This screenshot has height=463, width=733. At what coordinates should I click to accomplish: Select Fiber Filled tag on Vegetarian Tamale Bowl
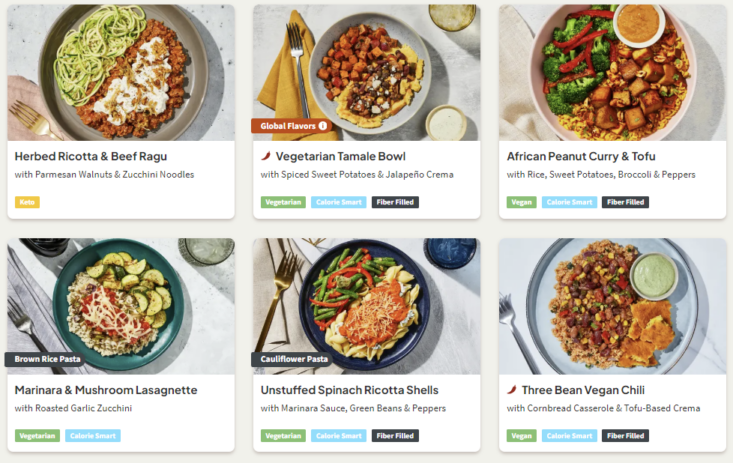click(395, 202)
